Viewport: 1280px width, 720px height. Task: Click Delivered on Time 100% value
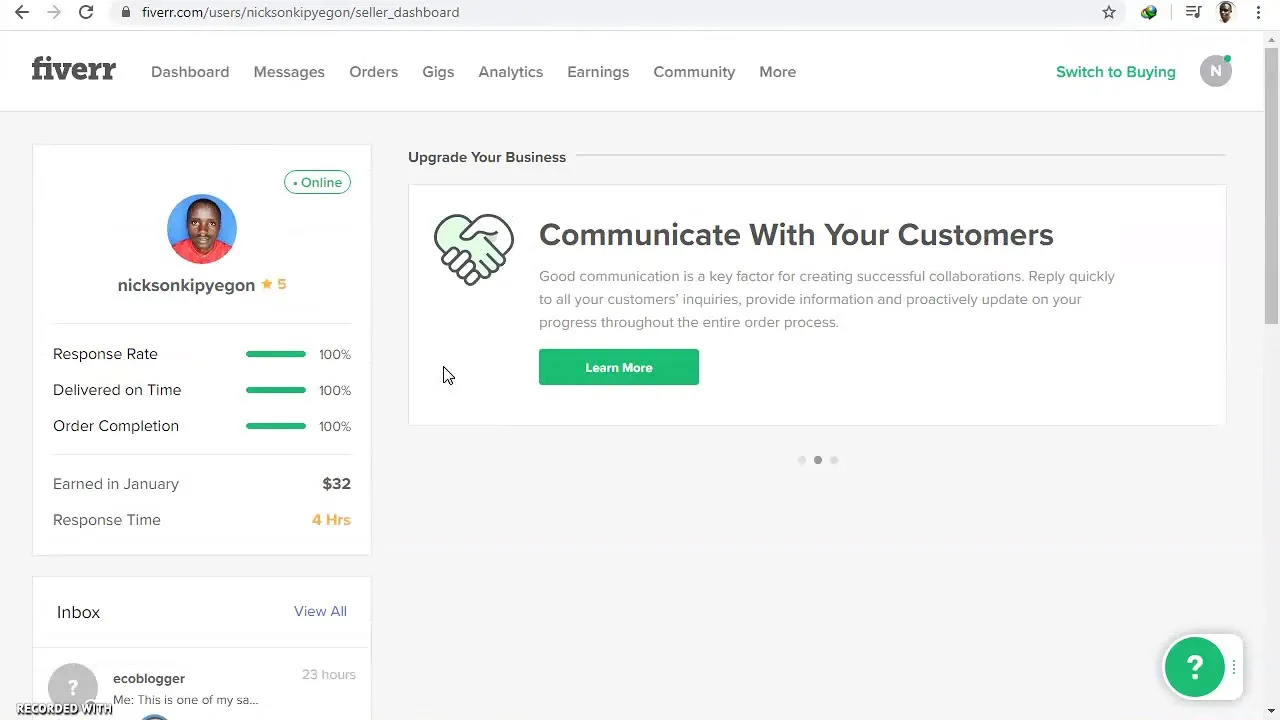pyautogui.click(x=335, y=391)
